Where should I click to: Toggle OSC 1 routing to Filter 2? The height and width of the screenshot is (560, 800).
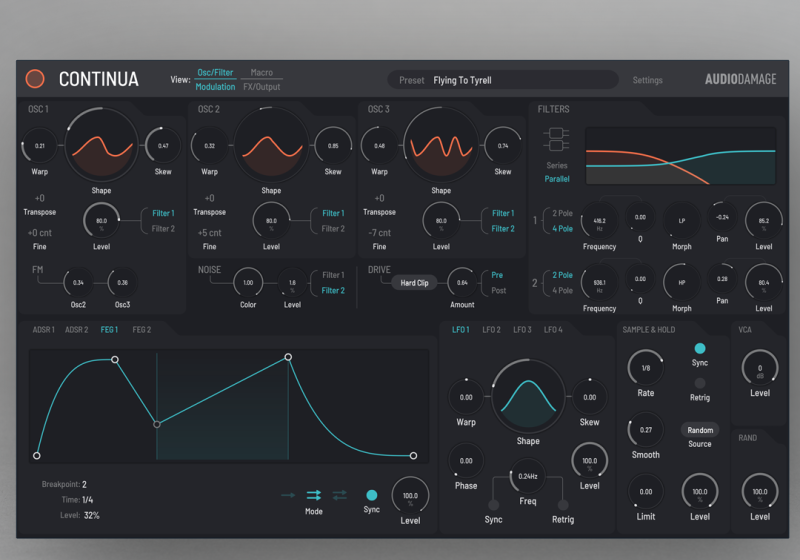pos(163,229)
